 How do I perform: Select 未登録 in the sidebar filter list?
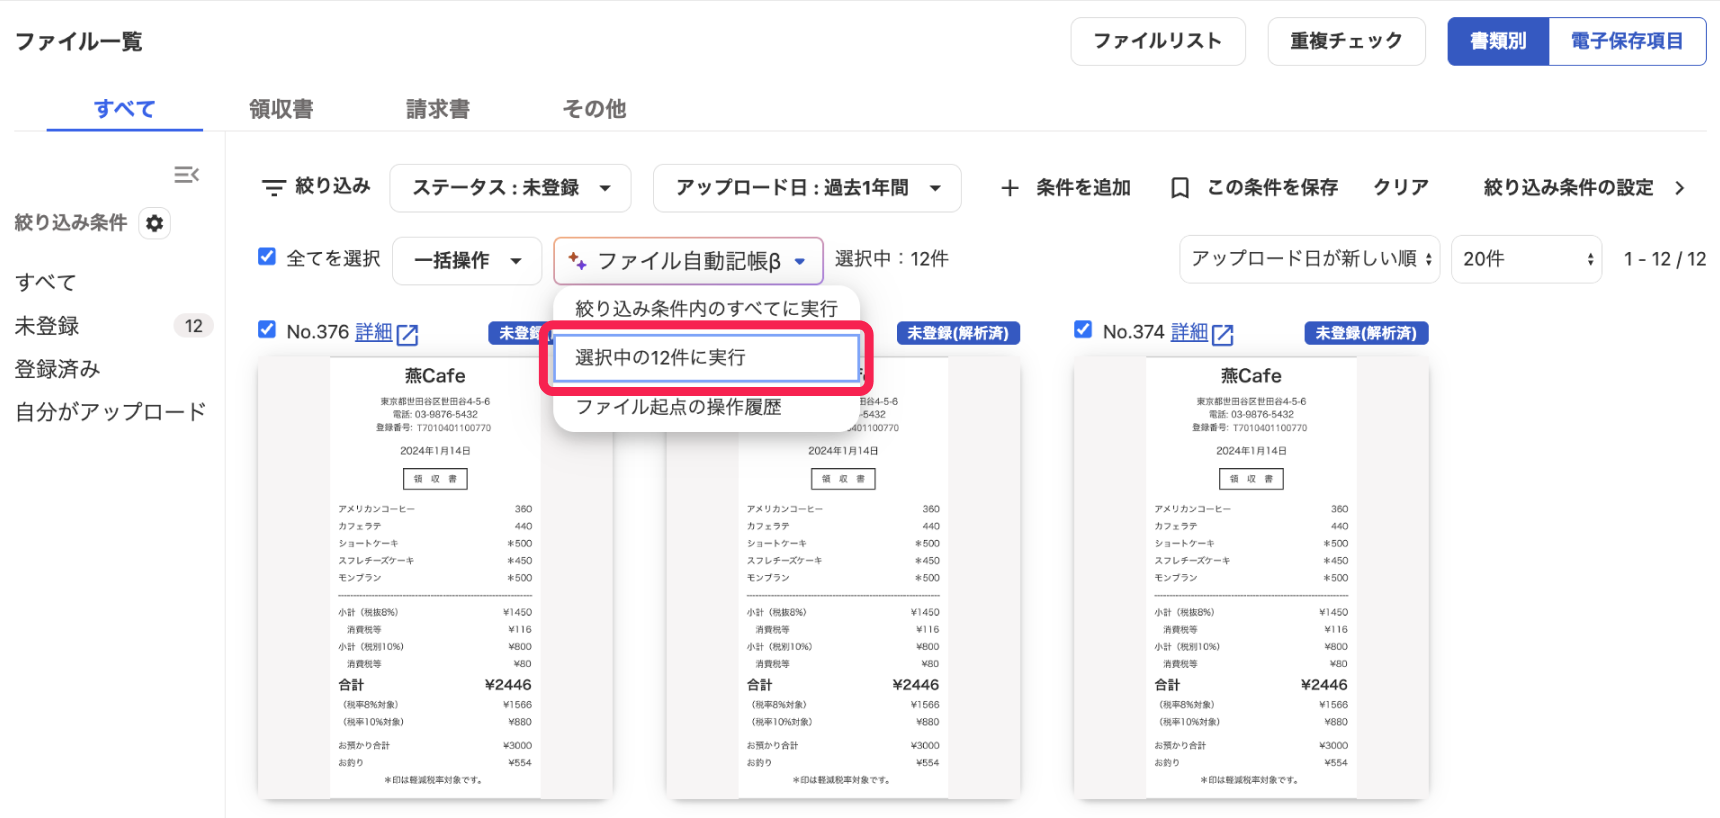point(47,326)
